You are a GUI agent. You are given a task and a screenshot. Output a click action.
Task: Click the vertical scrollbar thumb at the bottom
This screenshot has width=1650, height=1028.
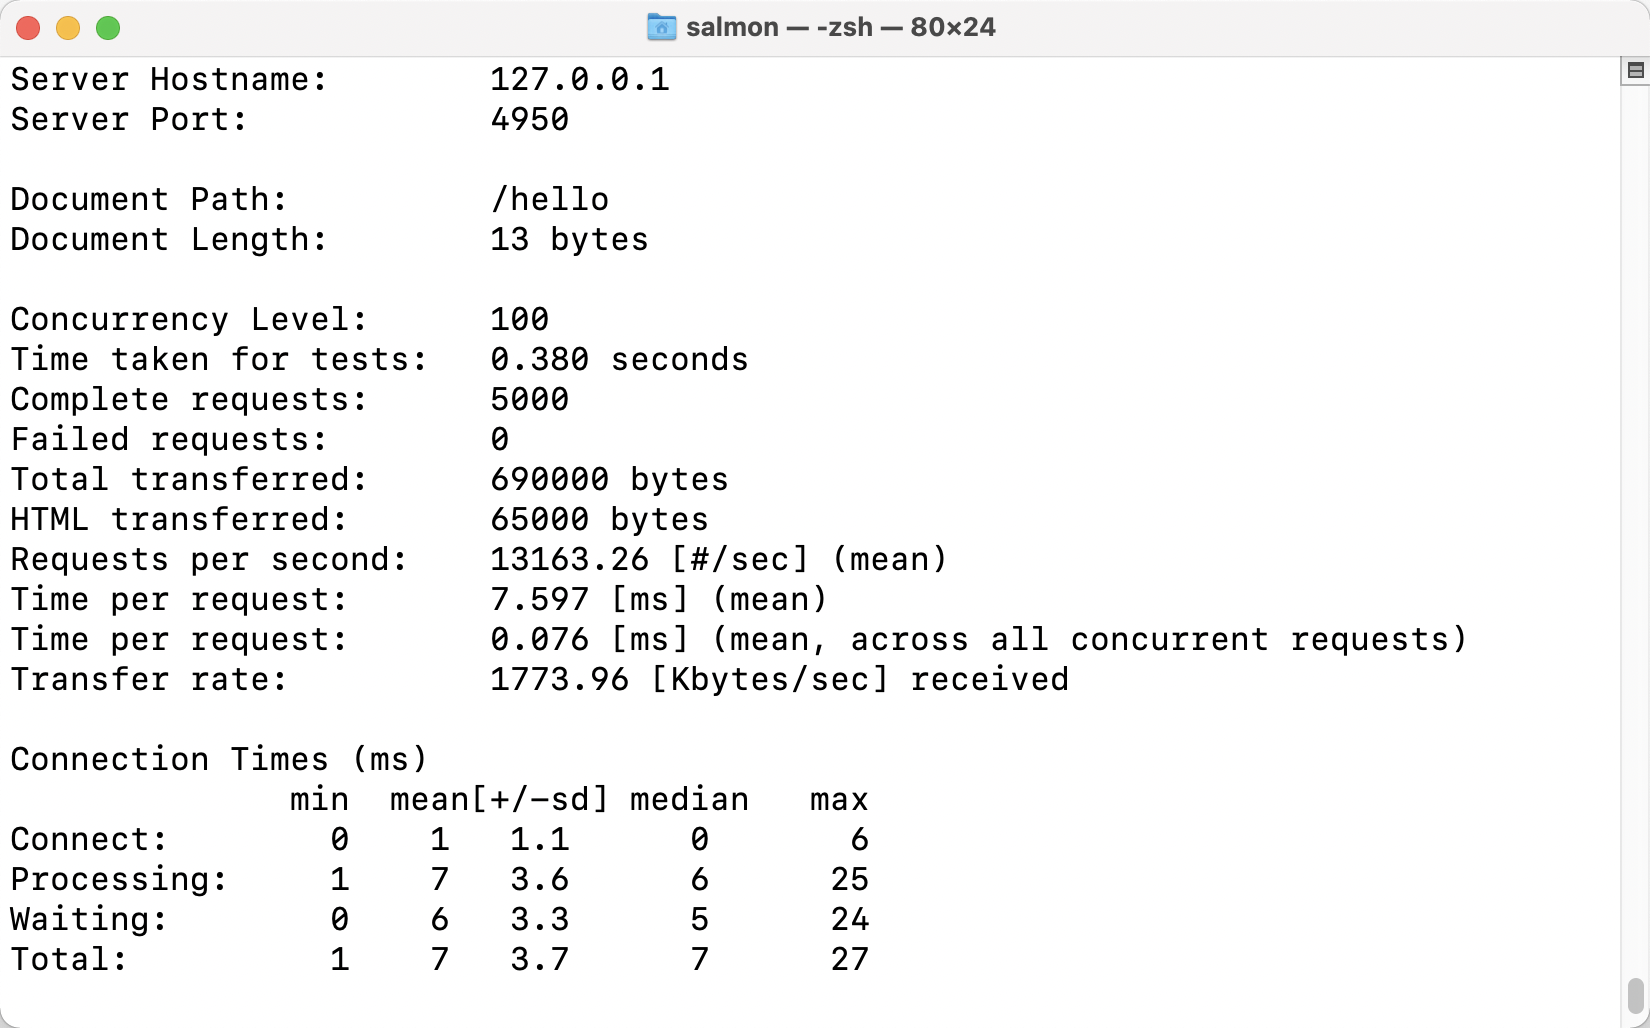pyautogui.click(x=1635, y=995)
